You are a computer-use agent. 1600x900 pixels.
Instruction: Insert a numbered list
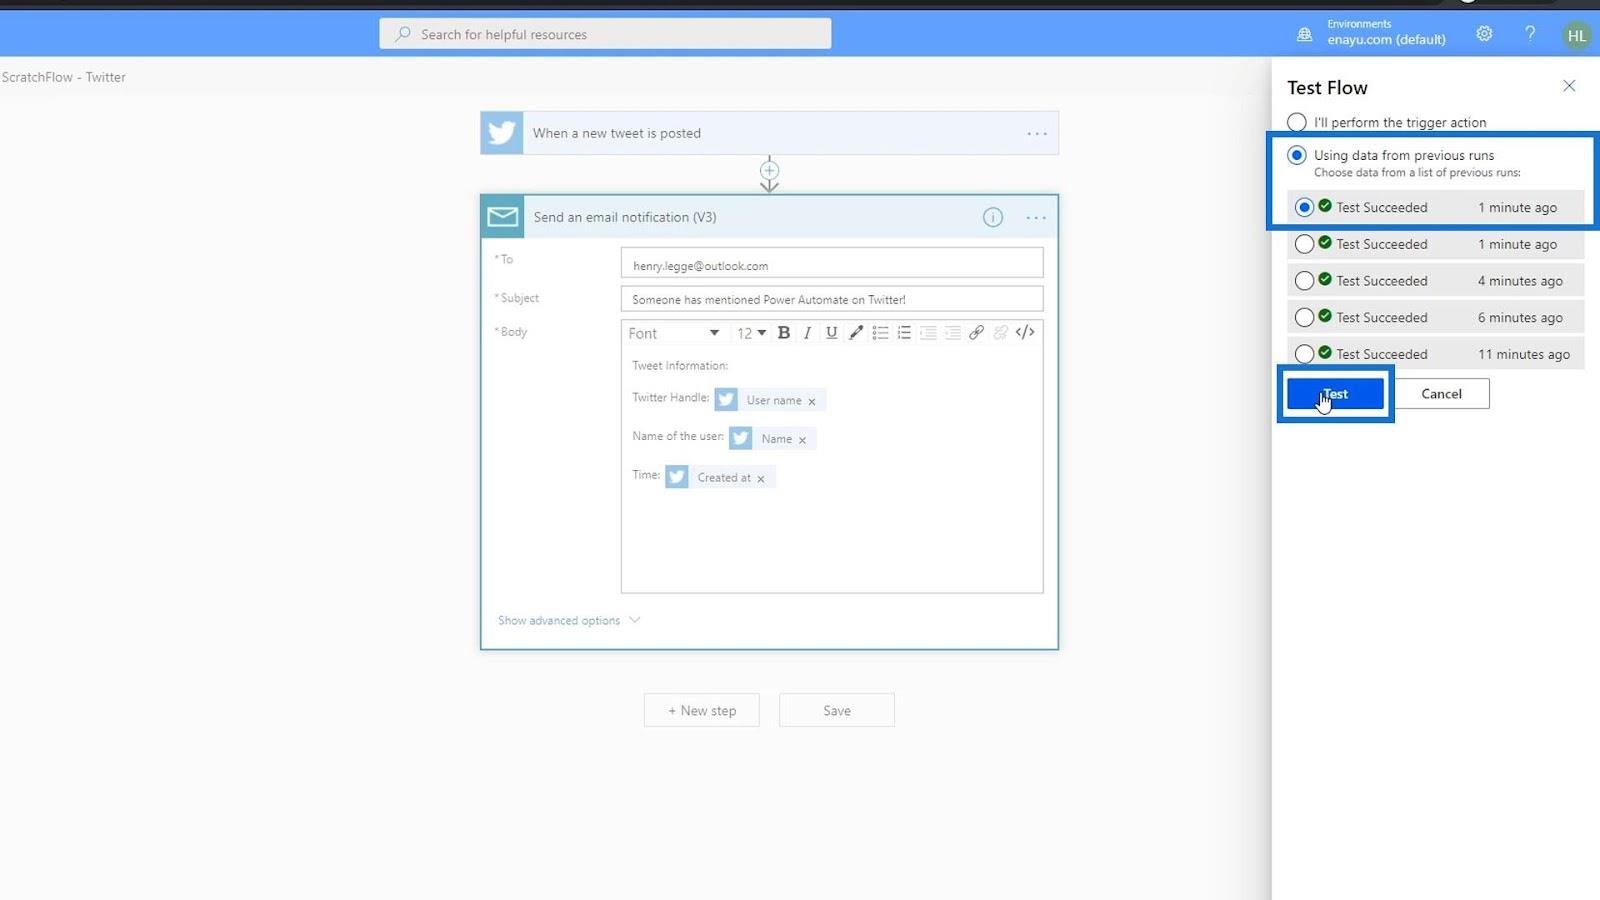tap(904, 333)
